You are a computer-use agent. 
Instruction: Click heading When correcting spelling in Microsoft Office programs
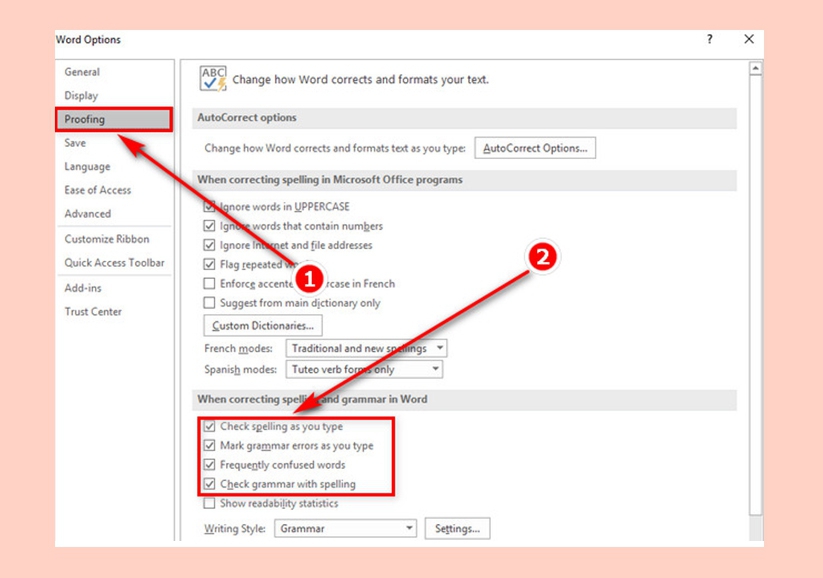(x=330, y=180)
